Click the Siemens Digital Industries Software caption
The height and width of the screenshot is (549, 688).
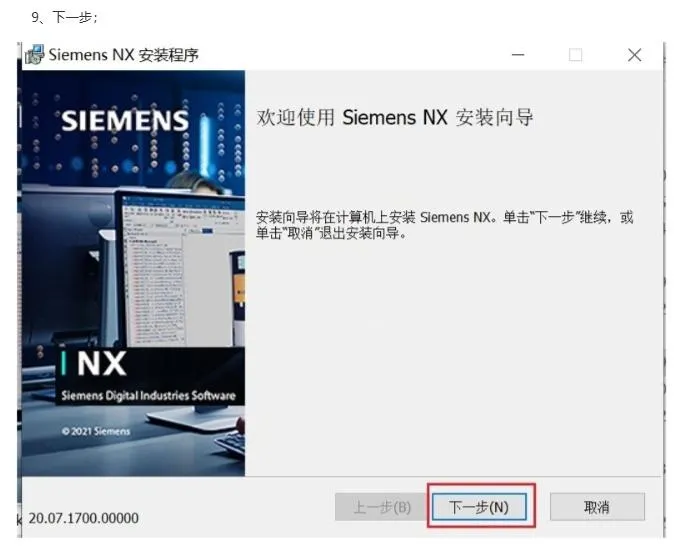148,396
